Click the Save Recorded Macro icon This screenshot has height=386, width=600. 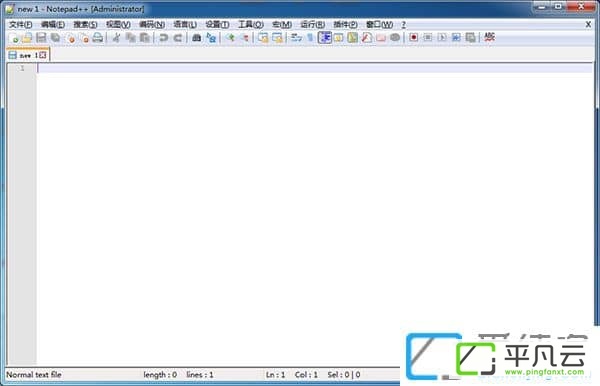point(470,37)
